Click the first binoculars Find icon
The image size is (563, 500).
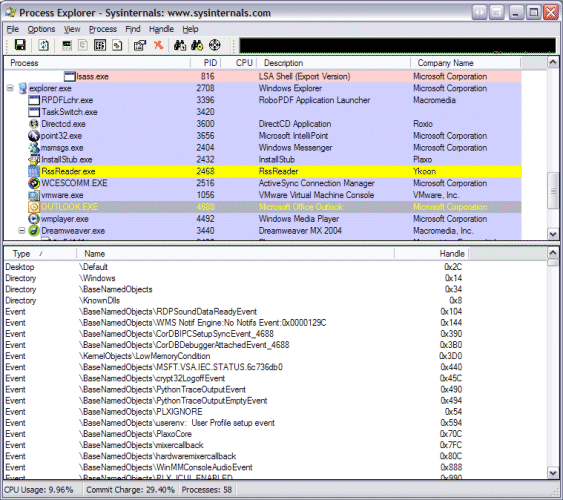pos(180,45)
